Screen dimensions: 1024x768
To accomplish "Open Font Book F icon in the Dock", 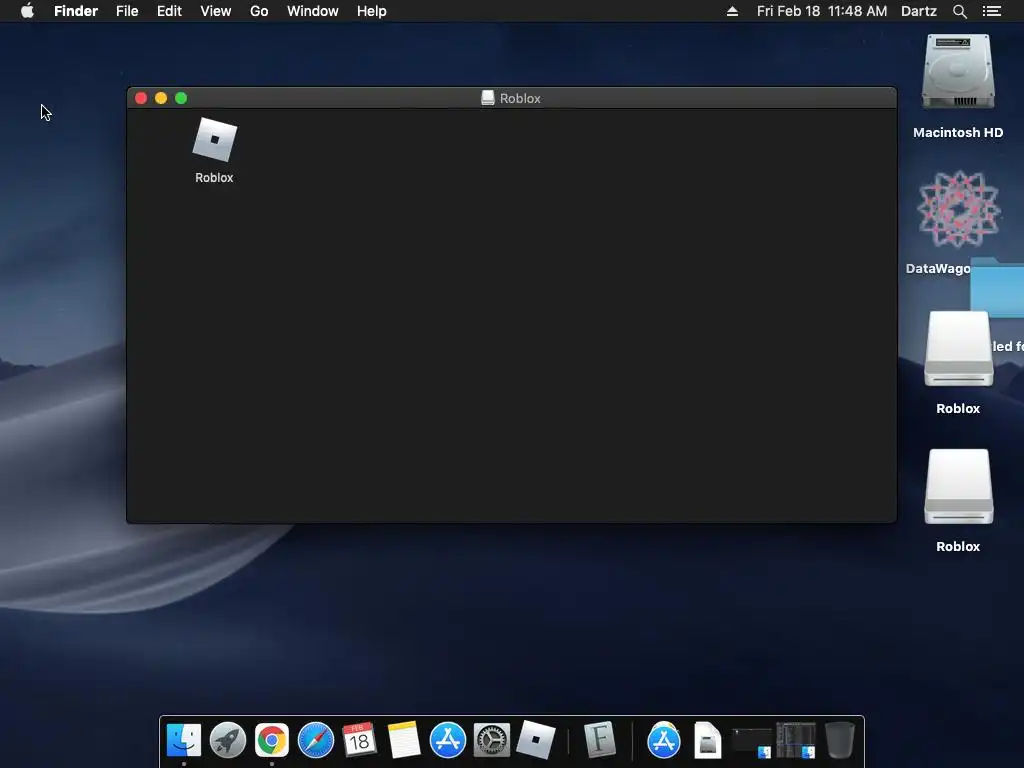I will click(600, 740).
